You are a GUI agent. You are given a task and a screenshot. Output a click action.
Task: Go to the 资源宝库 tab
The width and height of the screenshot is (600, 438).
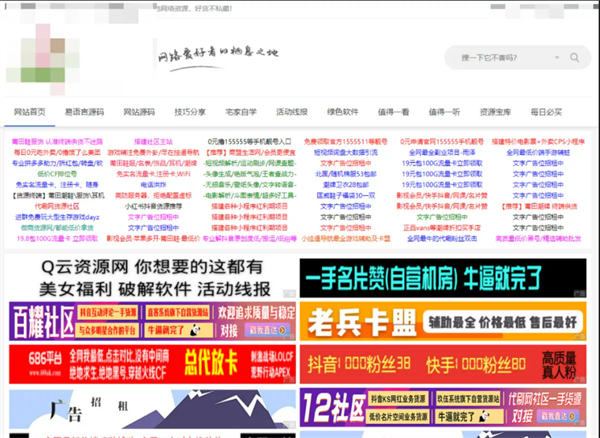[495, 111]
